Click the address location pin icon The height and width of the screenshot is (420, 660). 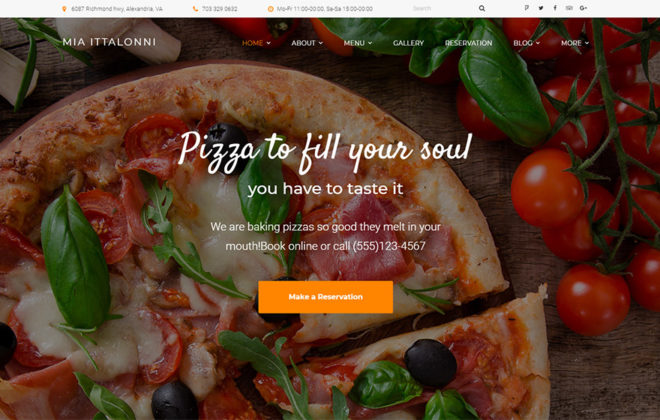[x=64, y=9]
